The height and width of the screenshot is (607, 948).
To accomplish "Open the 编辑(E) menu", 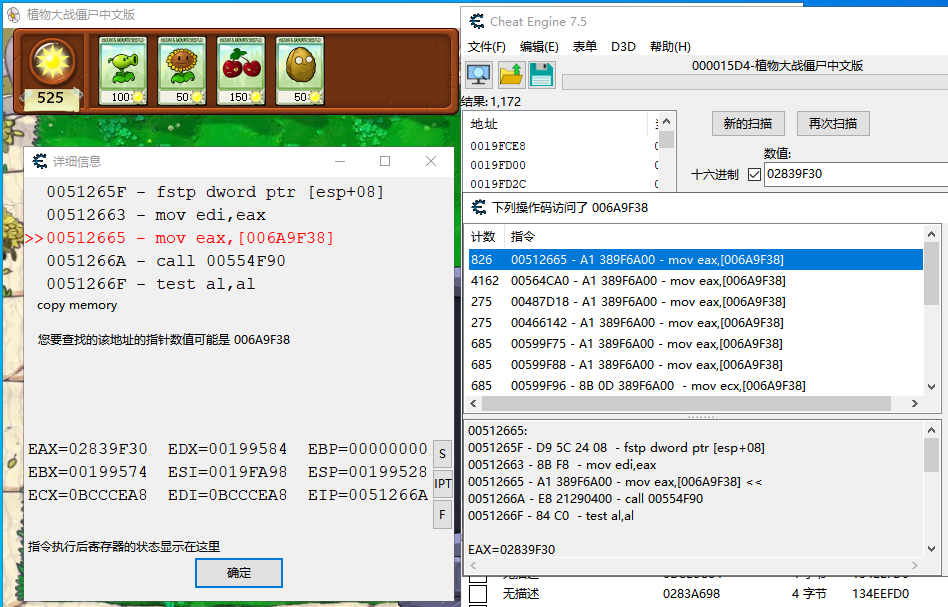I will tap(539, 47).
